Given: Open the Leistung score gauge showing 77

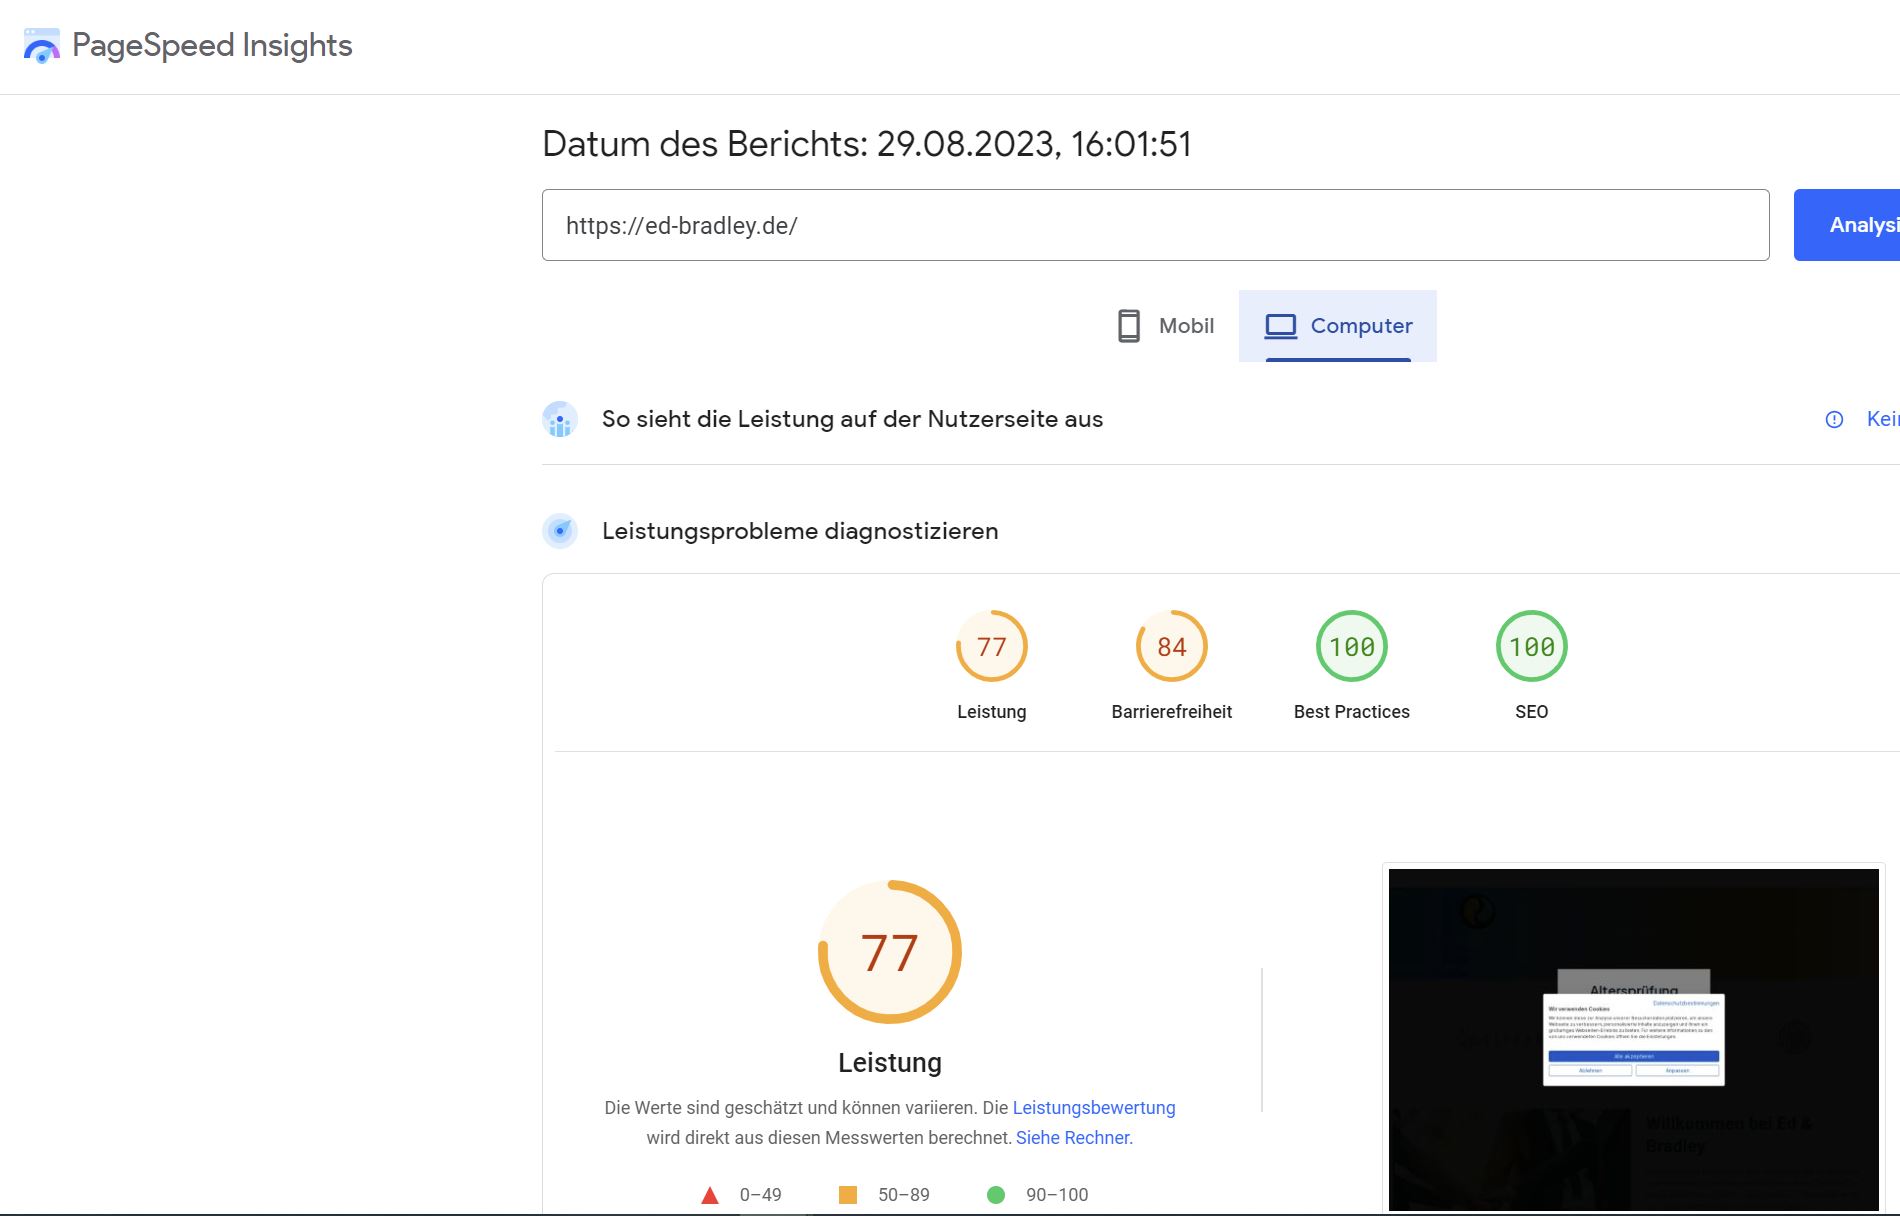Looking at the screenshot, I should click(992, 646).
